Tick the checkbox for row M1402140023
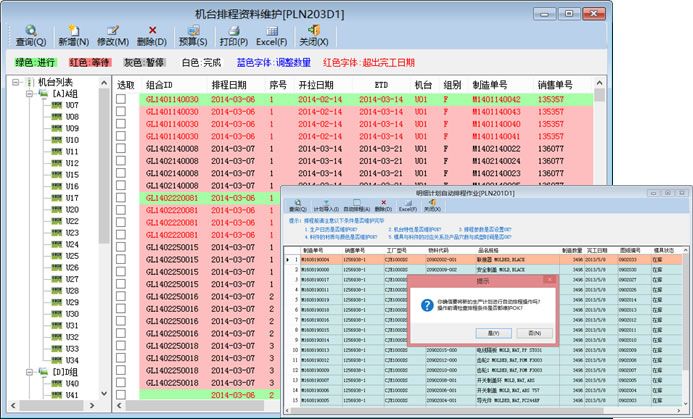693x419 pixels. 121,173
